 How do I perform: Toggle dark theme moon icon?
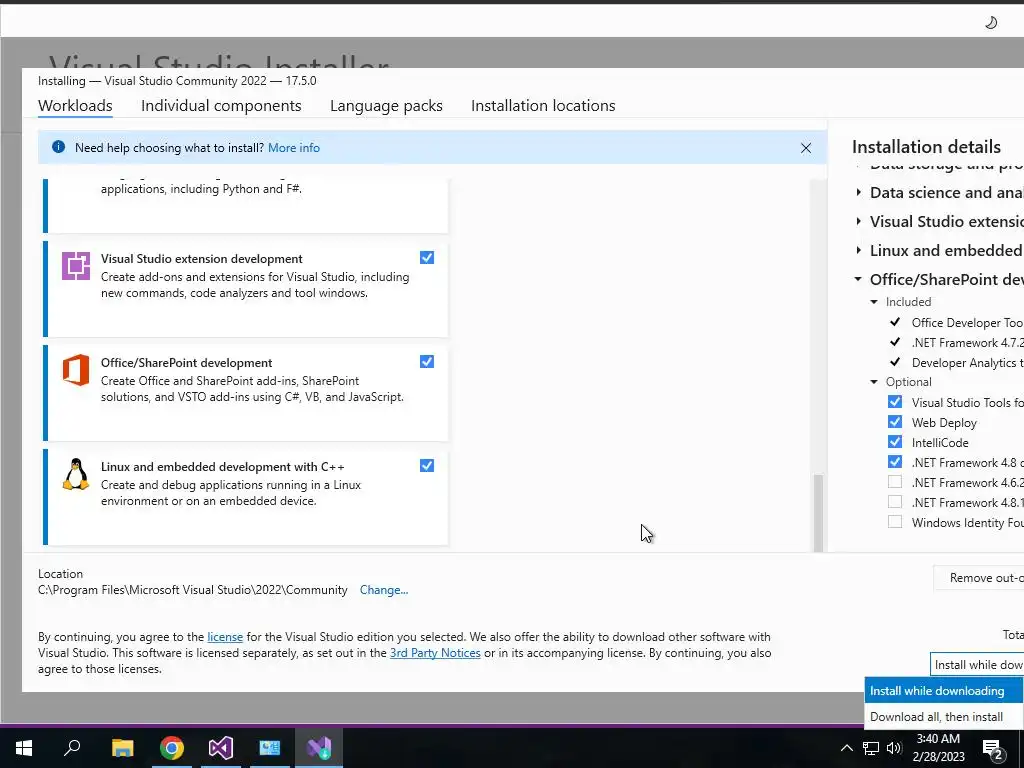(x=991, y=23)
